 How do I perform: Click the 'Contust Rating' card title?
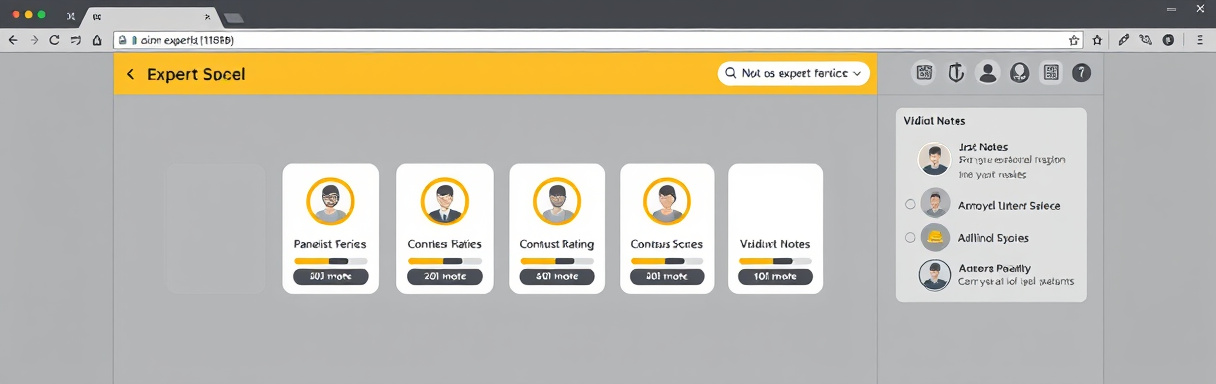[x=557, y=244]
